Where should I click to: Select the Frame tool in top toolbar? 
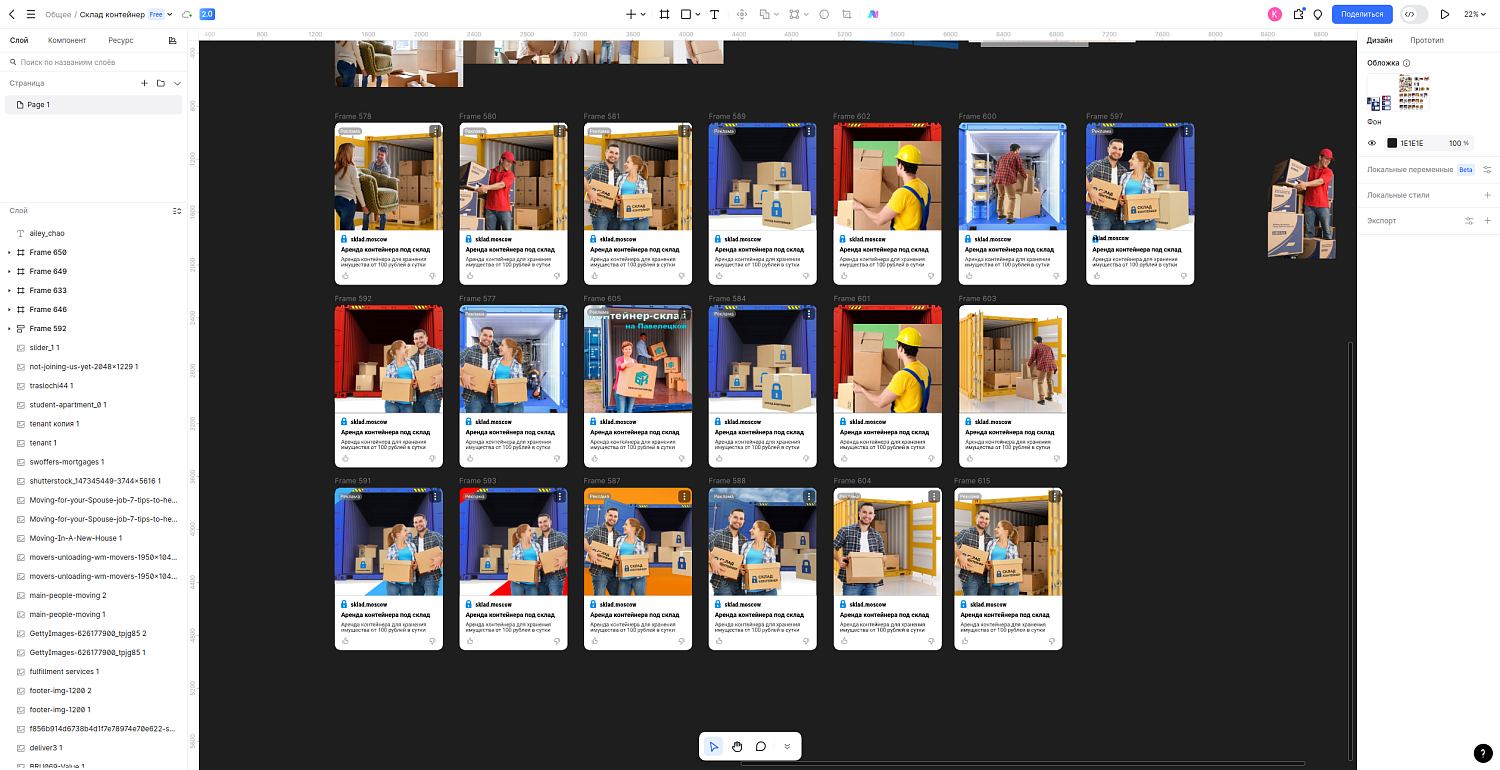pos(663,14)
